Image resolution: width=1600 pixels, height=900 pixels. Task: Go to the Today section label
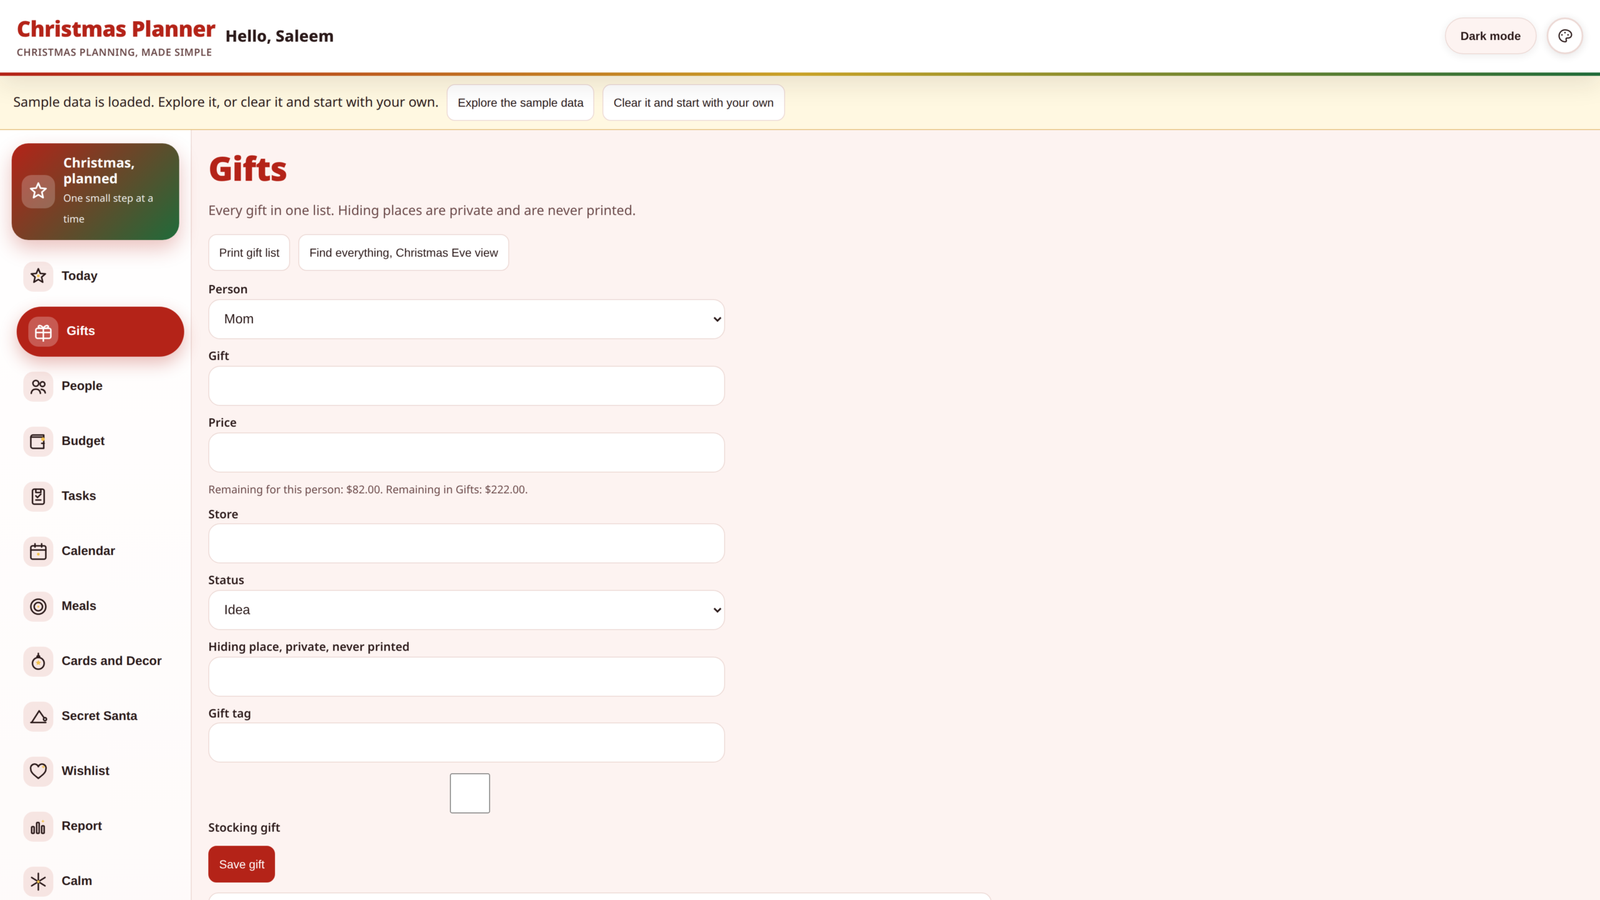(79, 276)
